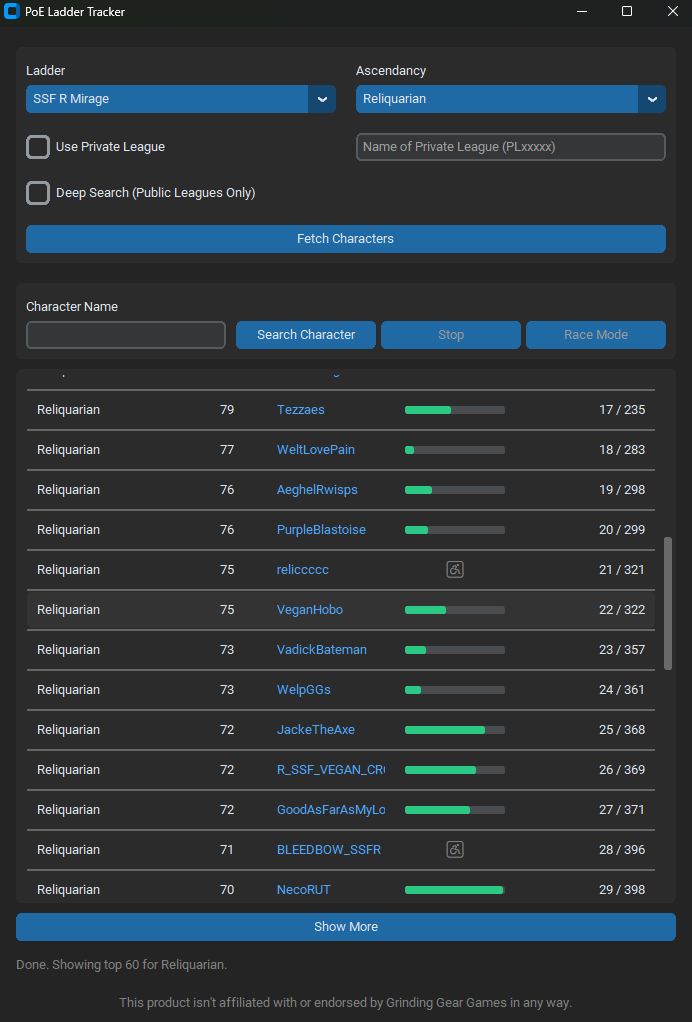This screenshot has width=692, height=1022.
Task: Click rank text 17 / 235
Action: tap(622, 409)
